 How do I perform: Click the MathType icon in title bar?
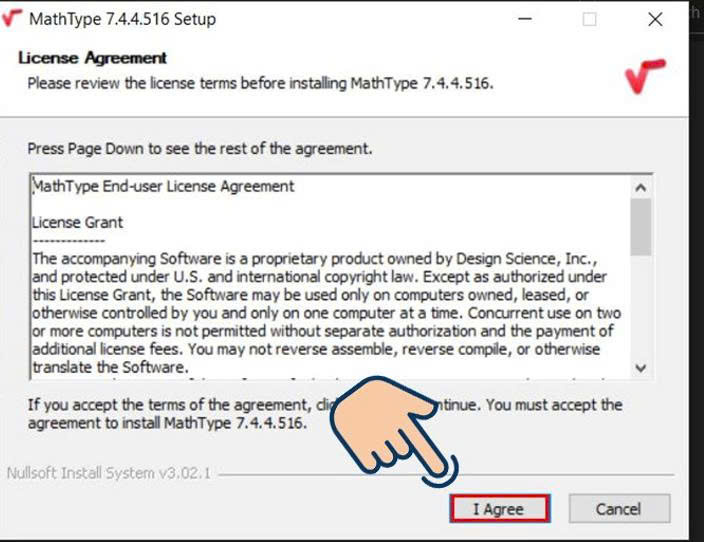tap(11, 18)
